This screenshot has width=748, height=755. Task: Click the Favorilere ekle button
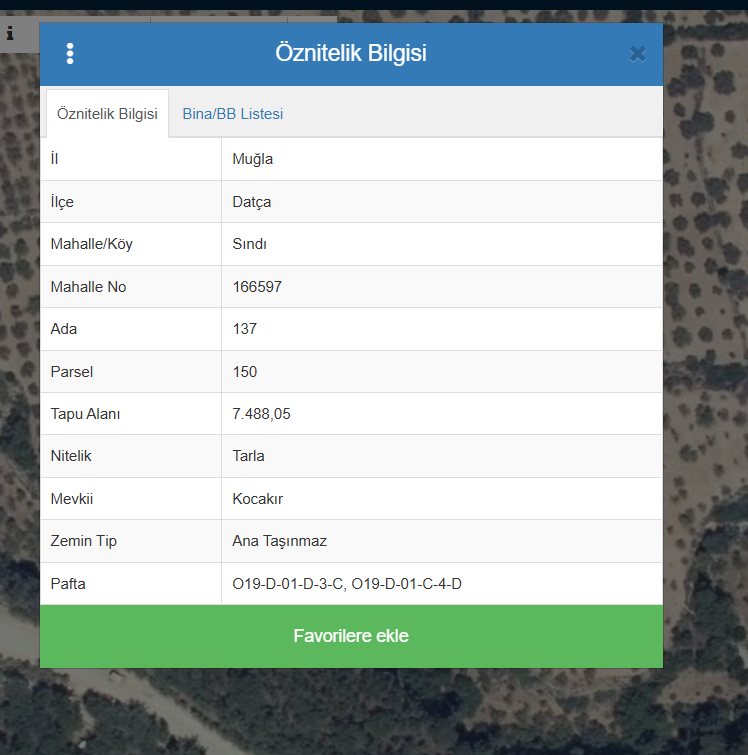point(351,636)
